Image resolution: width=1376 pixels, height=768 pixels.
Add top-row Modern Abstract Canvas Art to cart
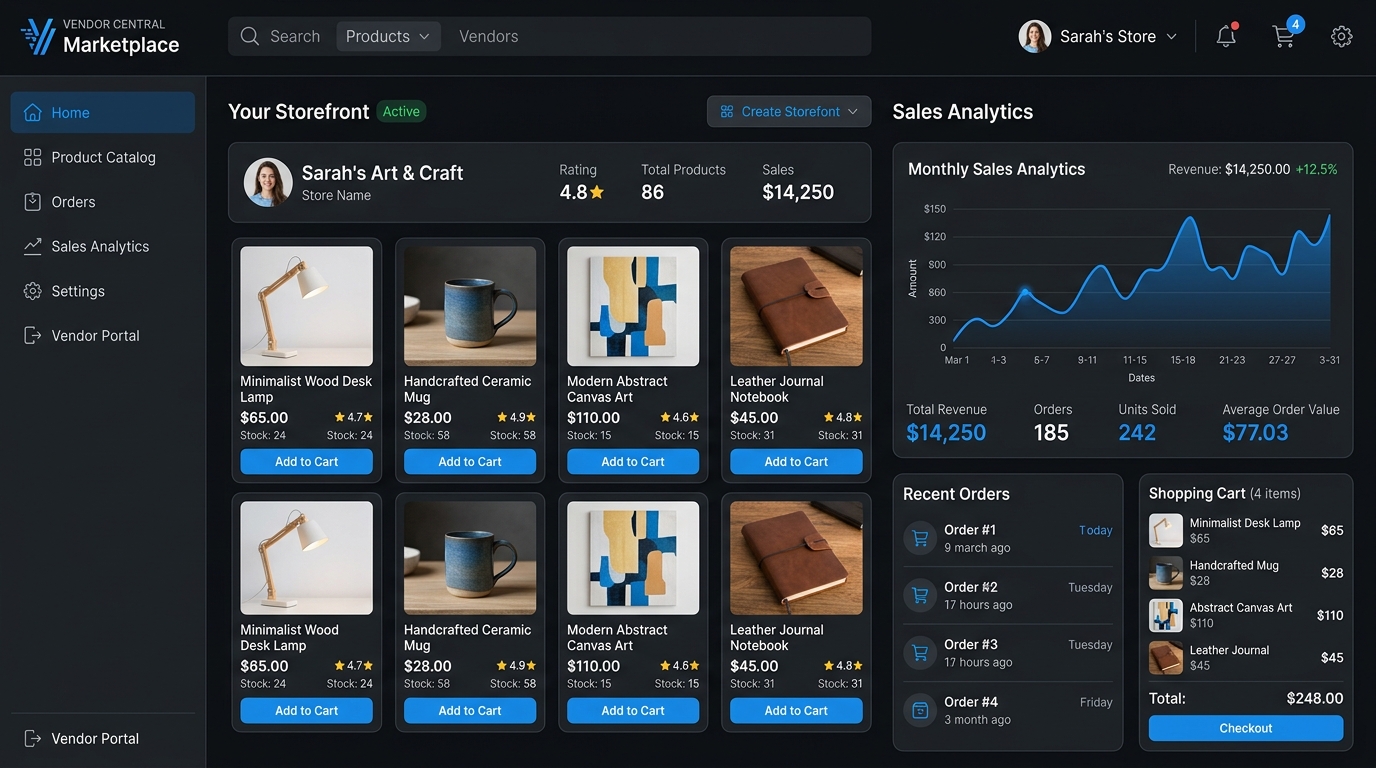click(633, 461)
